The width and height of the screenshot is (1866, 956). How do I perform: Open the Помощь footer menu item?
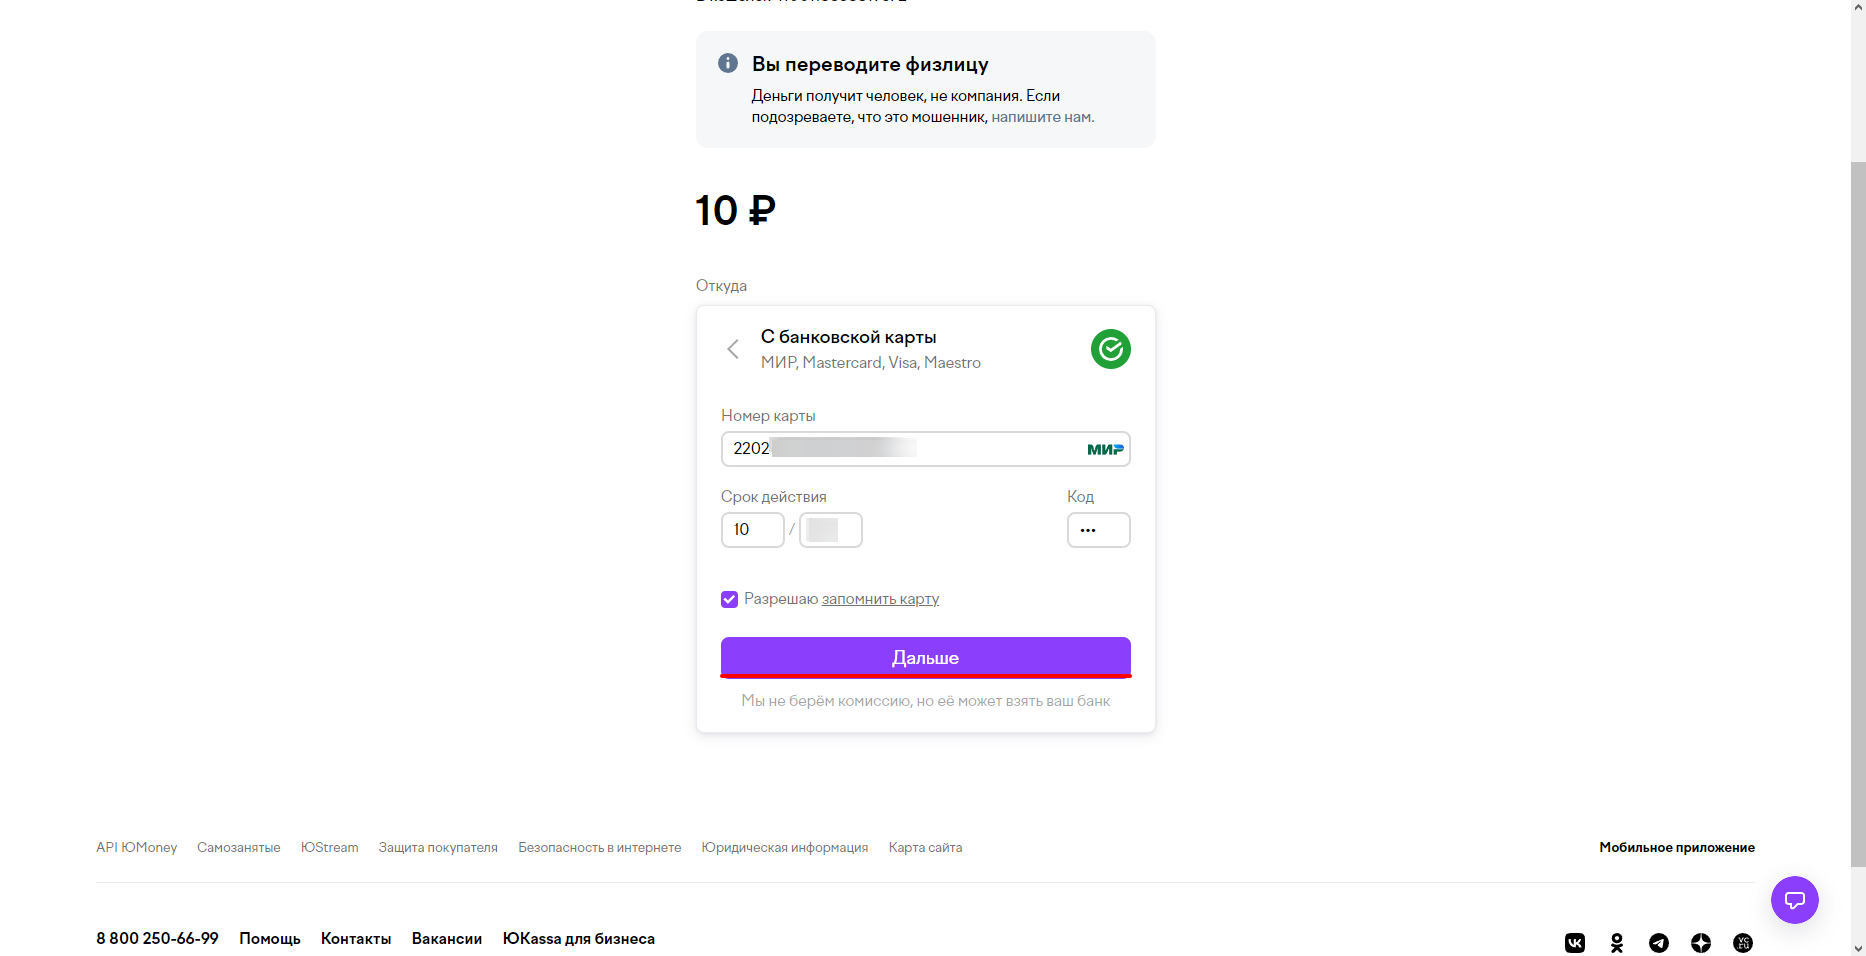click(x=270, y=938)
